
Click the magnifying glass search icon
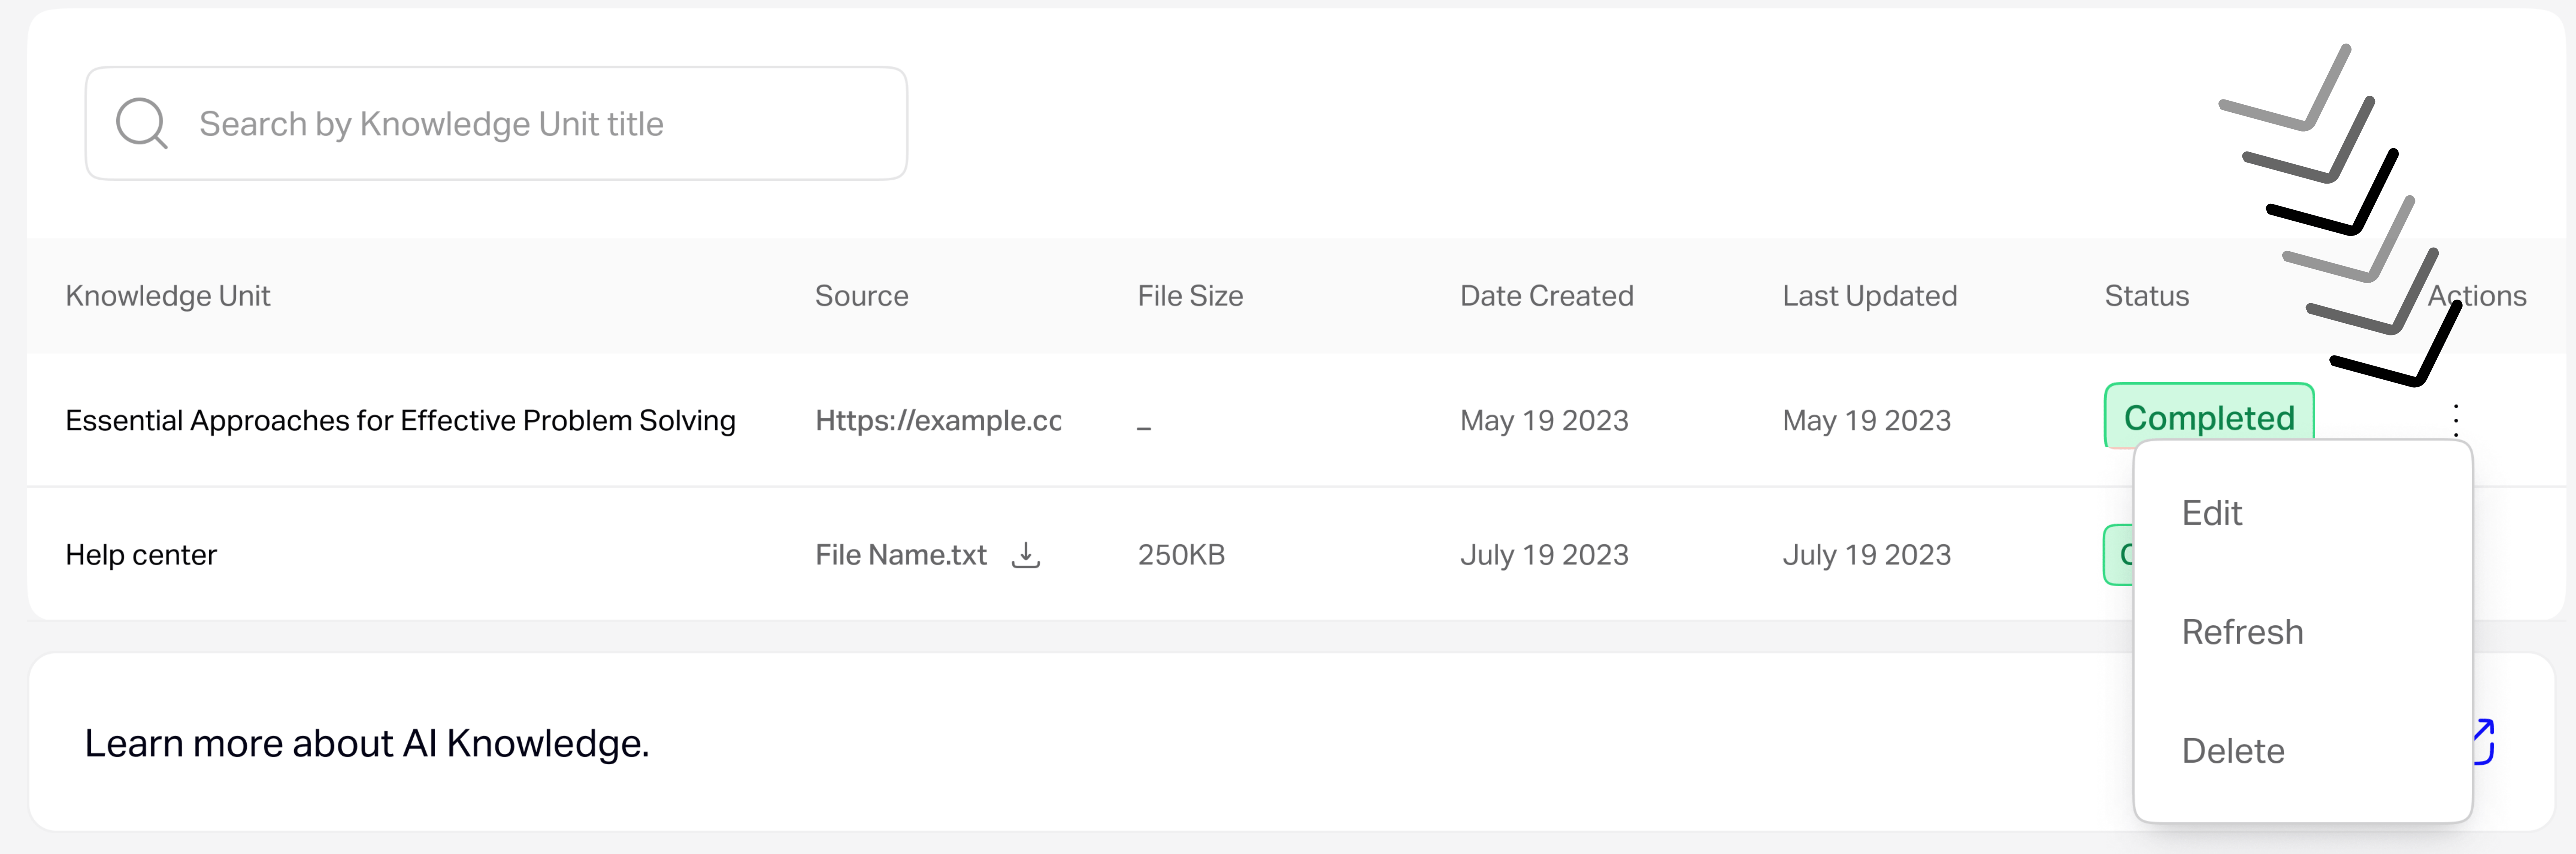(x=141, y=123)
